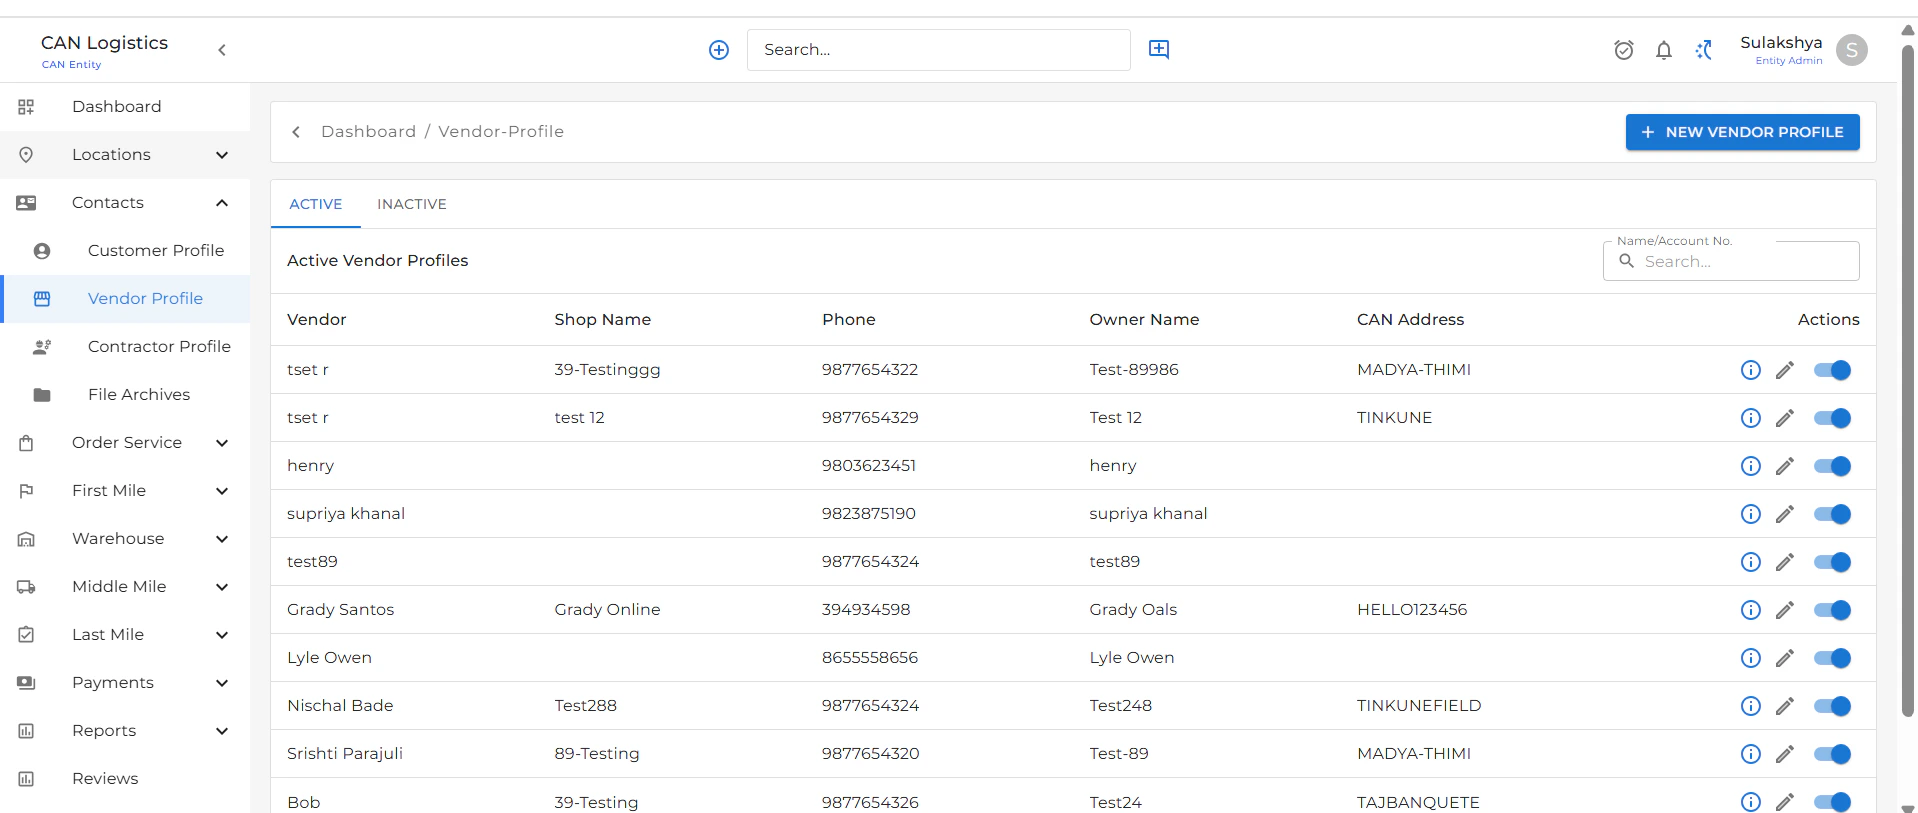Edit vendor Bob
The height and width of the screenshot is (813, 1918).
[1785, 802]
